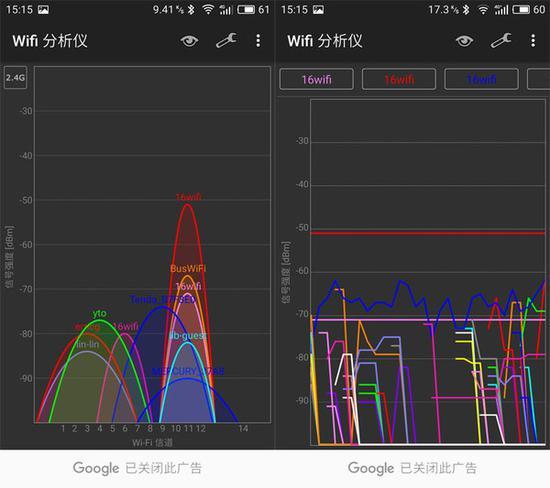Tap cellular signal icon in right status bar

tap(501, 9)
